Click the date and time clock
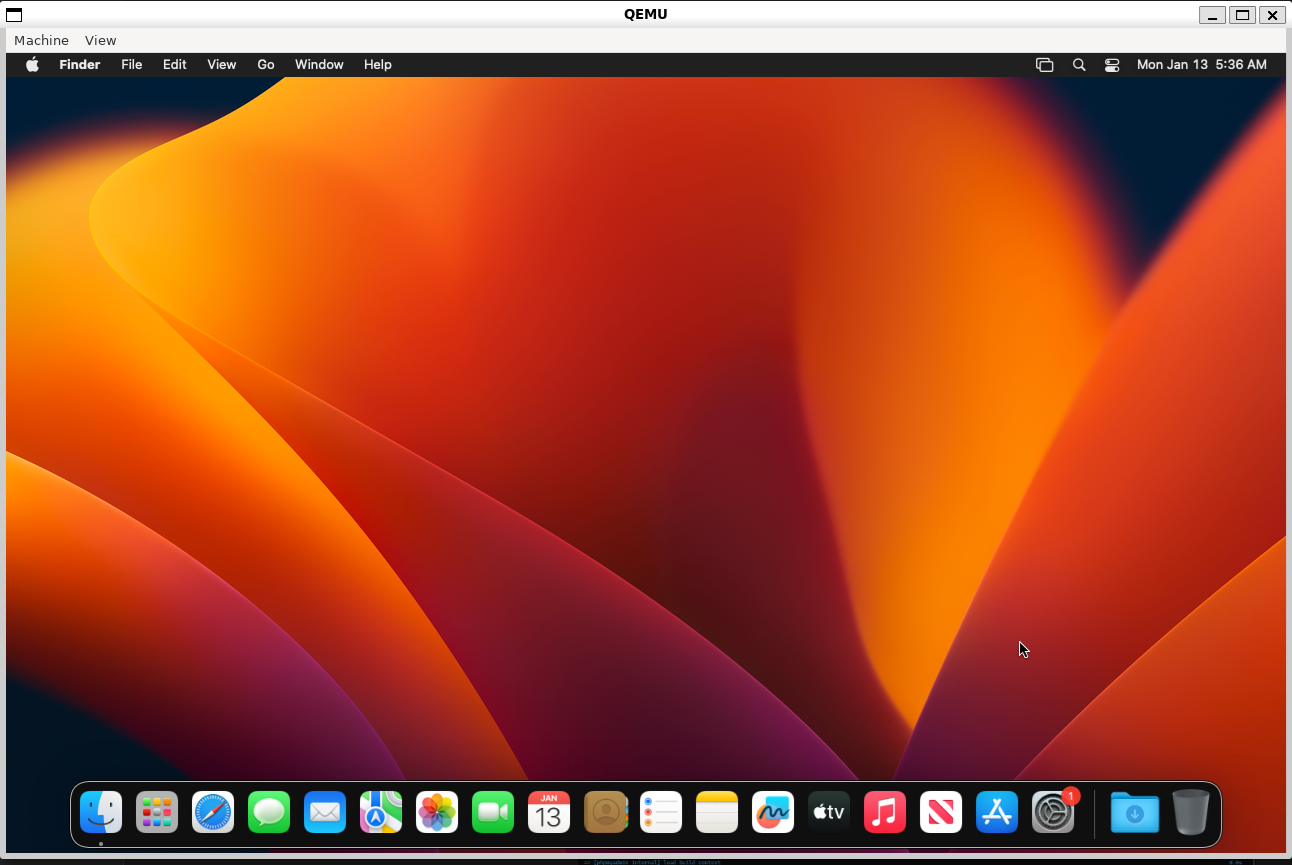Viewport: 1292px width, 865px height. [1201, 65]
